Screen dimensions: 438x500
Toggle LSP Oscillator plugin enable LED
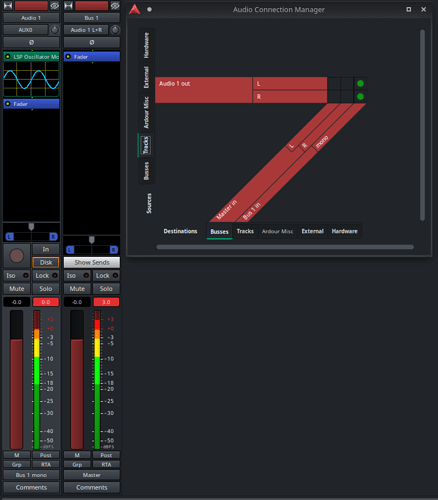point(8,57)
